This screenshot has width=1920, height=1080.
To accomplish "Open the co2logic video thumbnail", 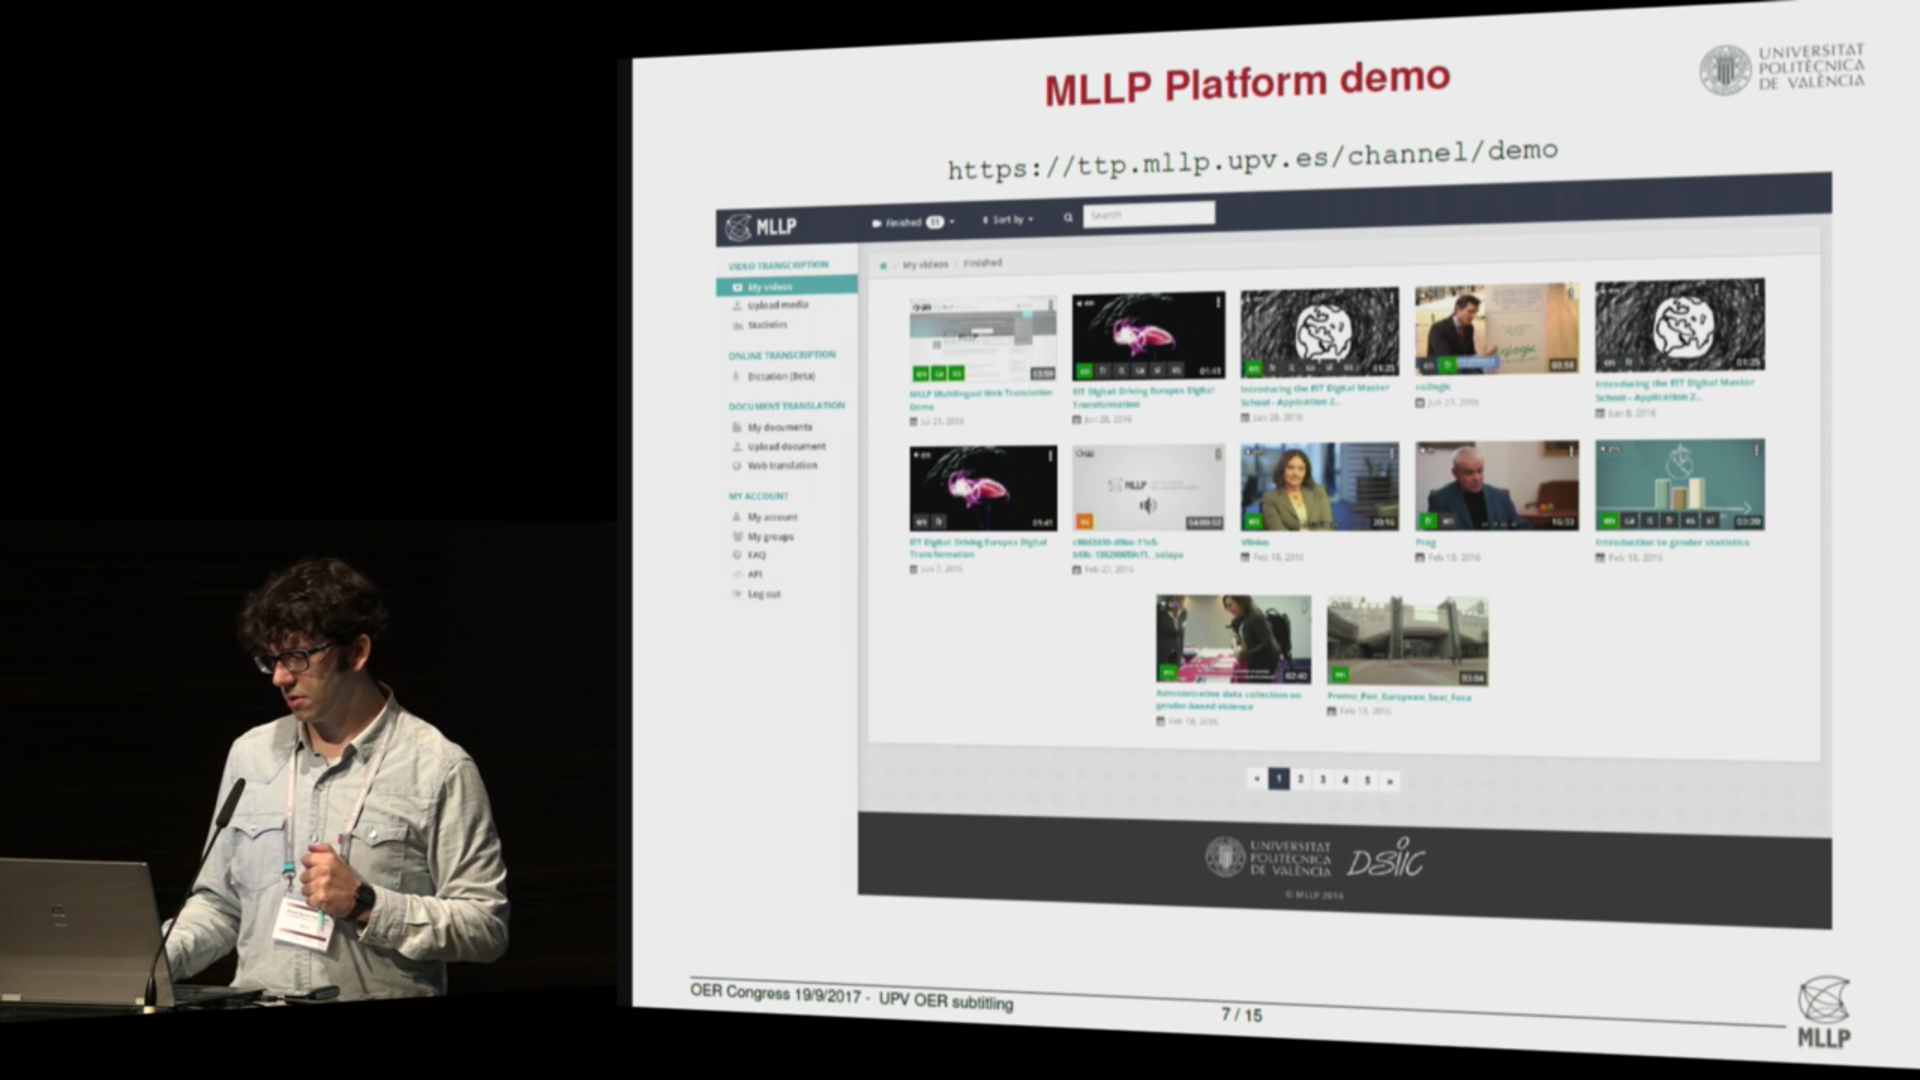I will coord(1496,329).
